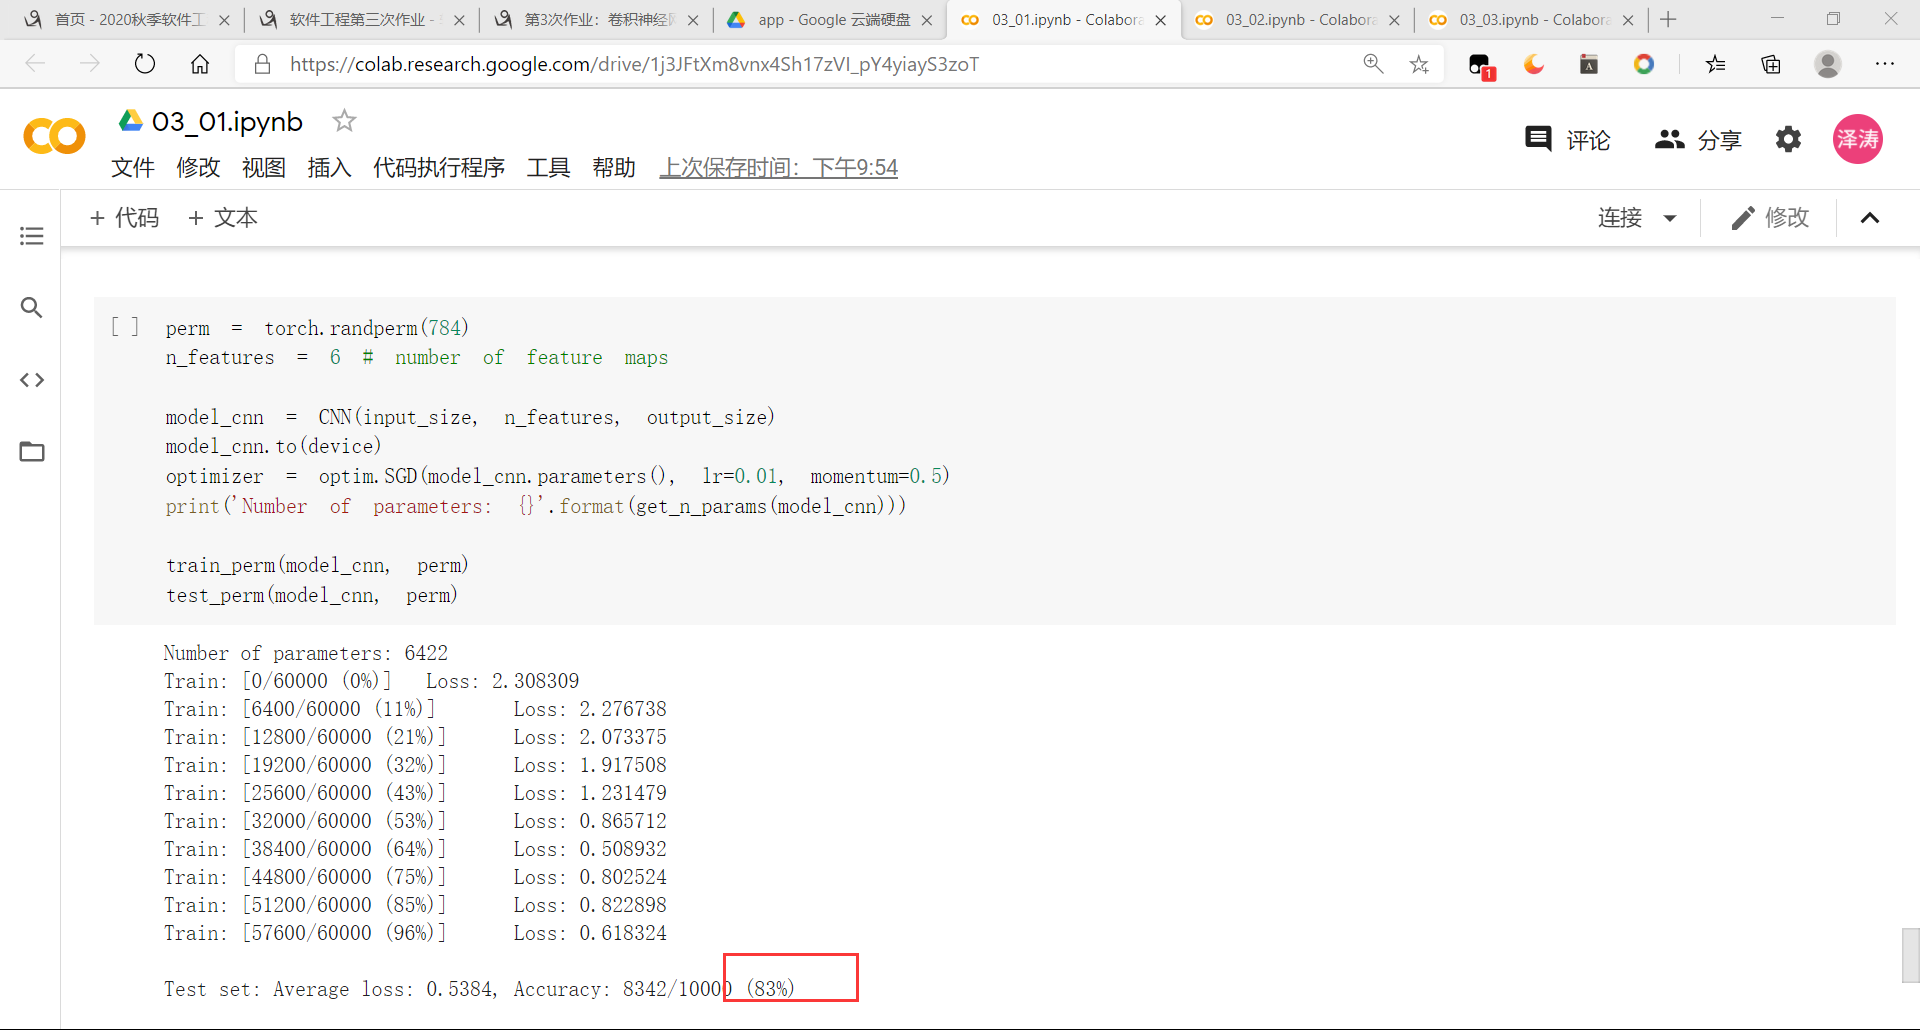Switch to the 03_03.ipynb browser tab
Viewport: 1920px width, 1030px height.
[x=1532, y=20]
